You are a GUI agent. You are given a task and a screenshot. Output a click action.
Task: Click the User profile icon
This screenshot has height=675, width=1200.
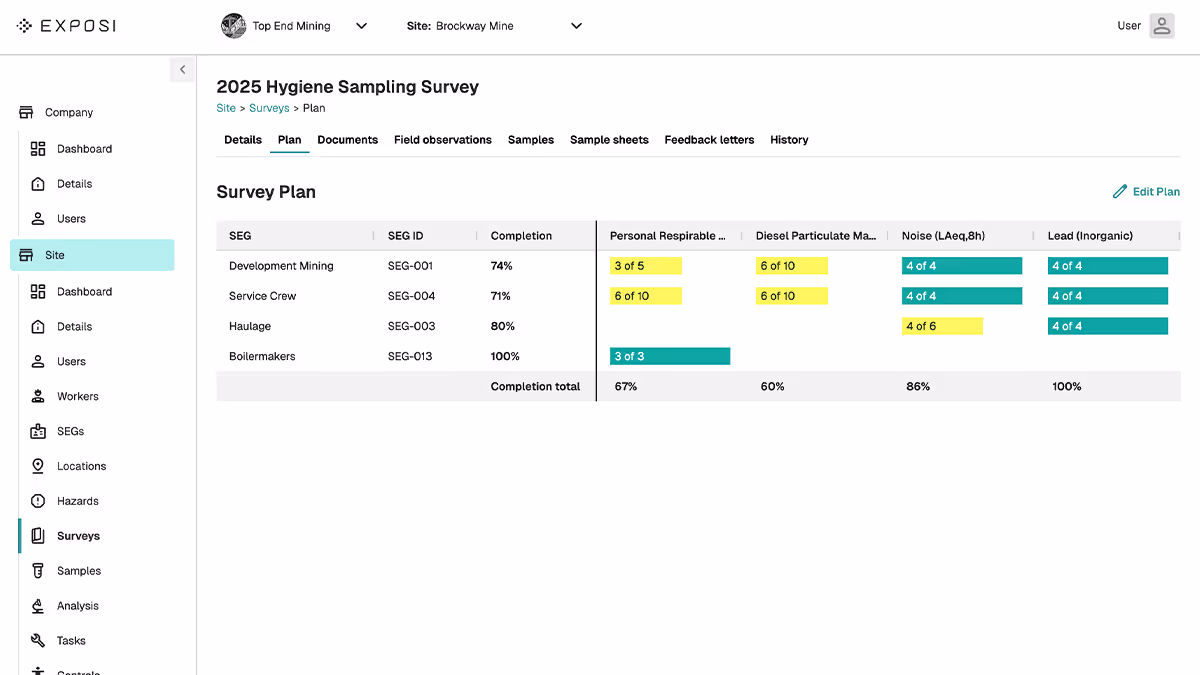click(x=1161, y=26)
